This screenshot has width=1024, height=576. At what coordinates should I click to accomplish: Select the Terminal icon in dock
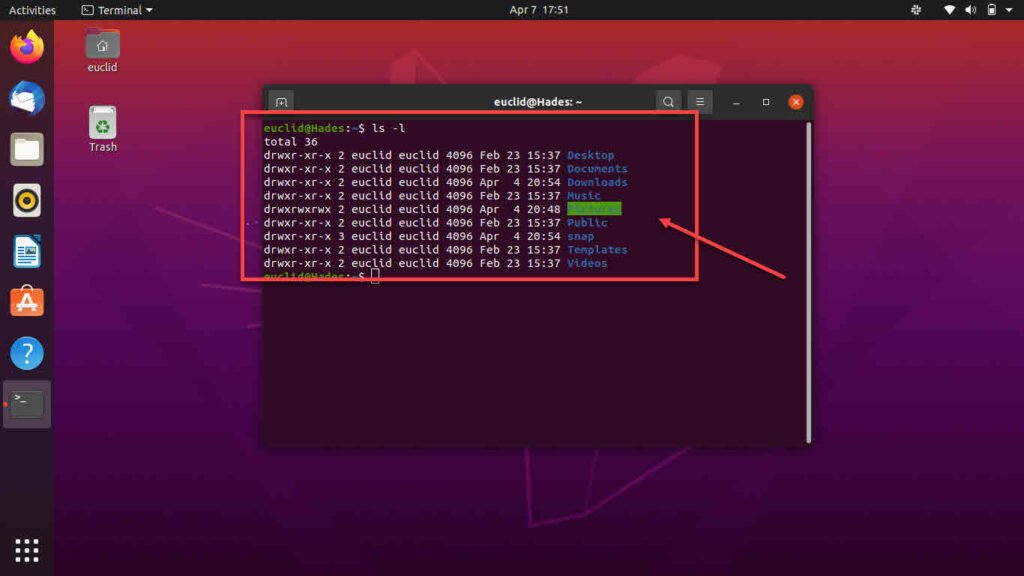27,404
